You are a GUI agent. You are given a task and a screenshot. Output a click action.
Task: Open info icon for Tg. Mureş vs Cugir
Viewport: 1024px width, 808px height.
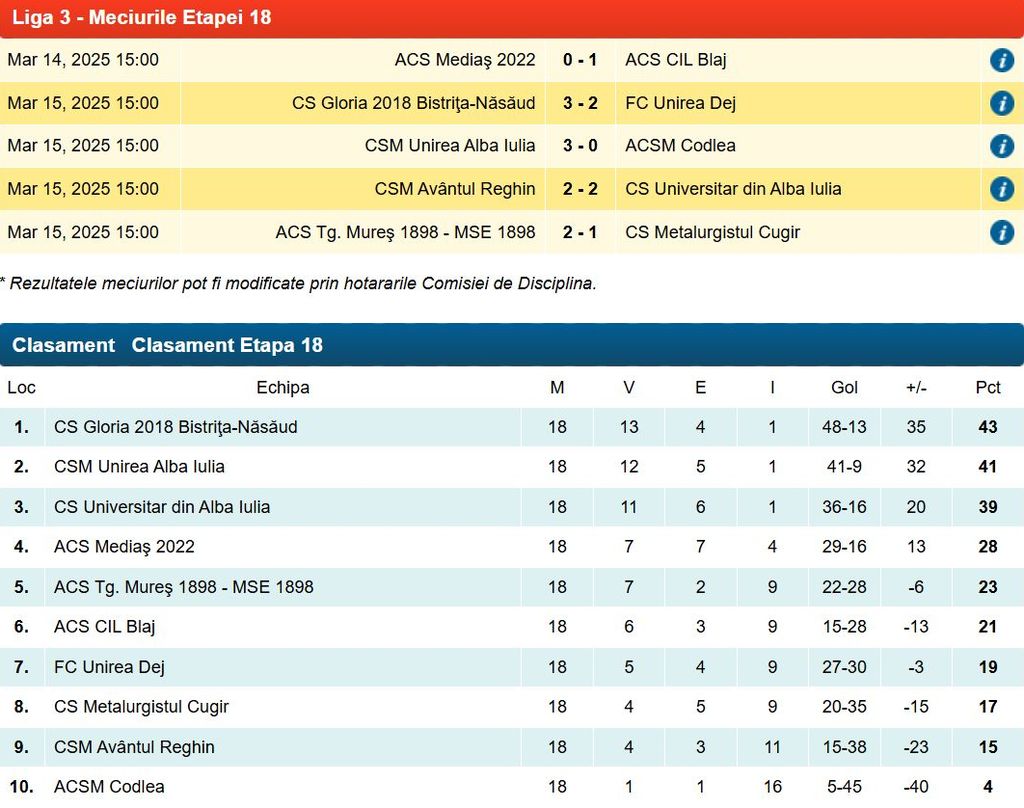pyautogui.click(x=1001, y=233)
